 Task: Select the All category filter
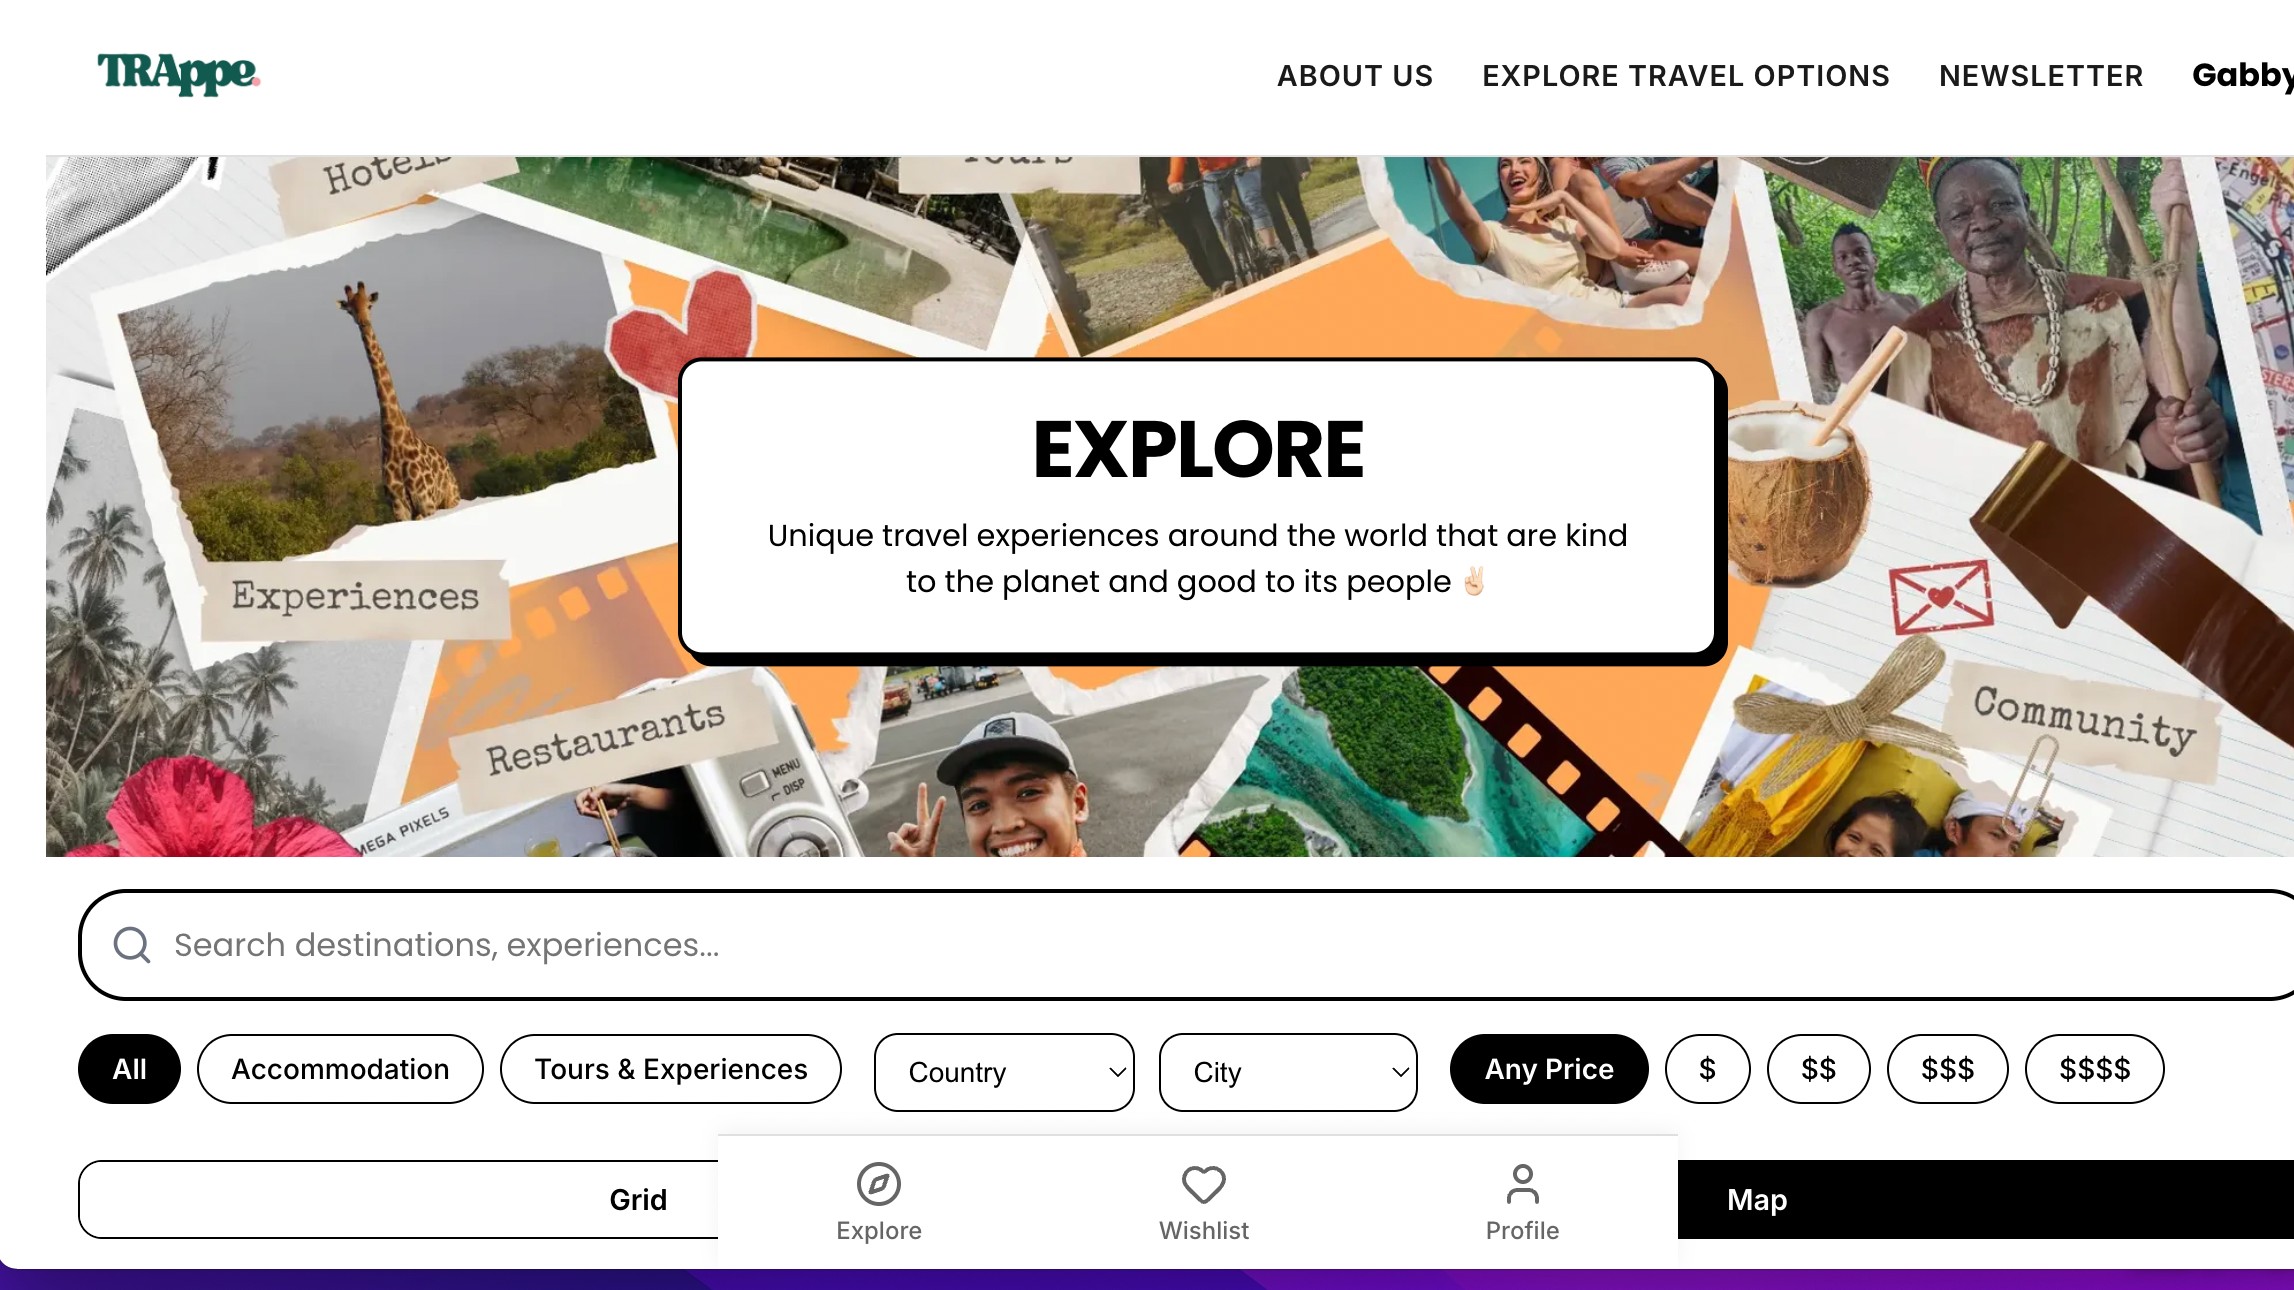point(129,1069)
